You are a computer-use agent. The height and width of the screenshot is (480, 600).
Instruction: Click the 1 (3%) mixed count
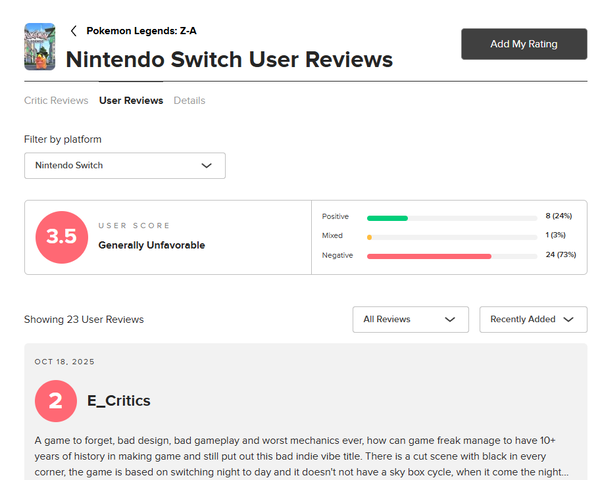pos(555,235)
